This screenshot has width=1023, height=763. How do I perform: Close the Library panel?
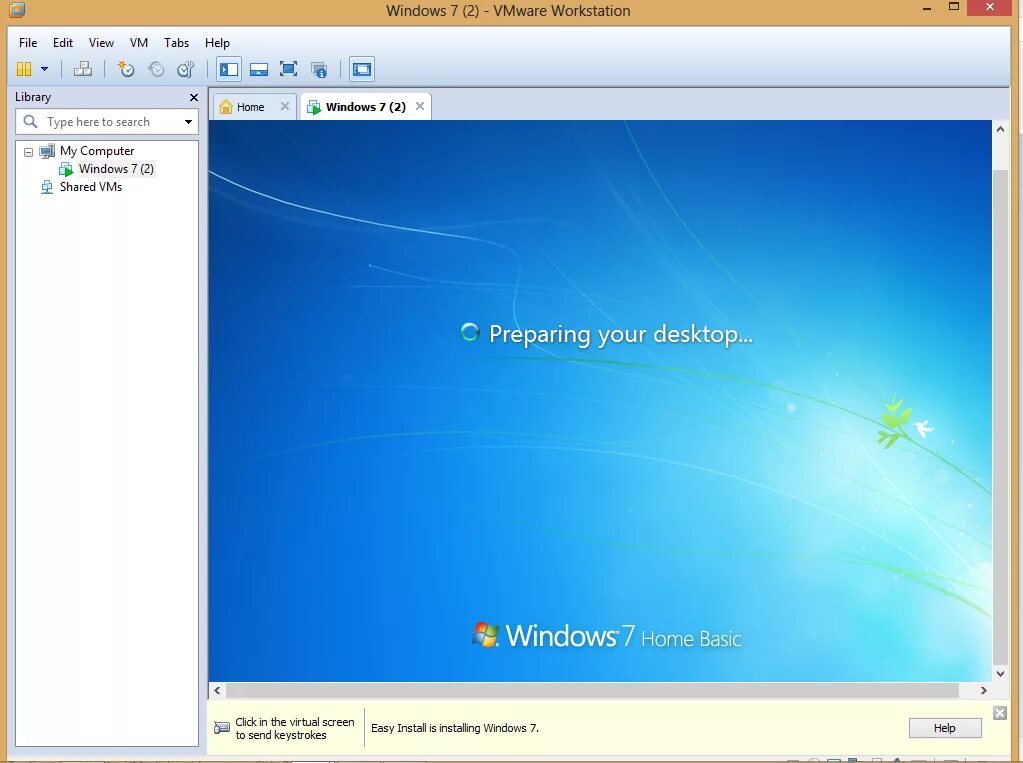194,97
